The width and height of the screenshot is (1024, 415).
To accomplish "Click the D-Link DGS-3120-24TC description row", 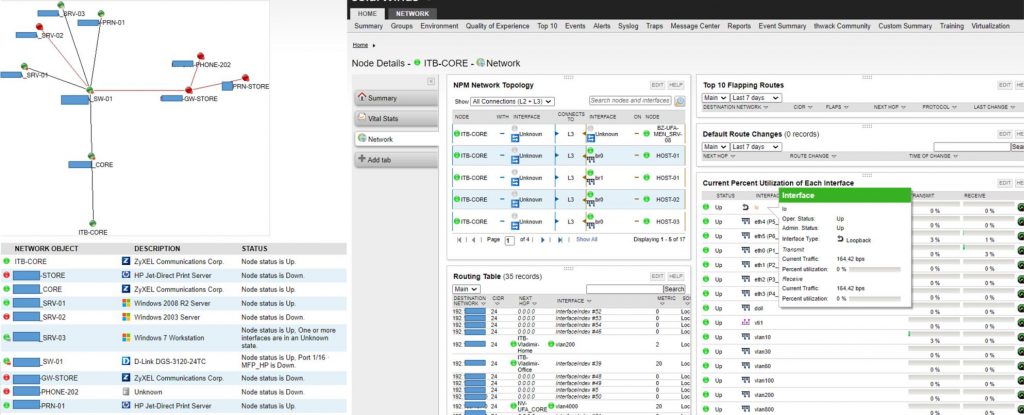I will [173, 361].
